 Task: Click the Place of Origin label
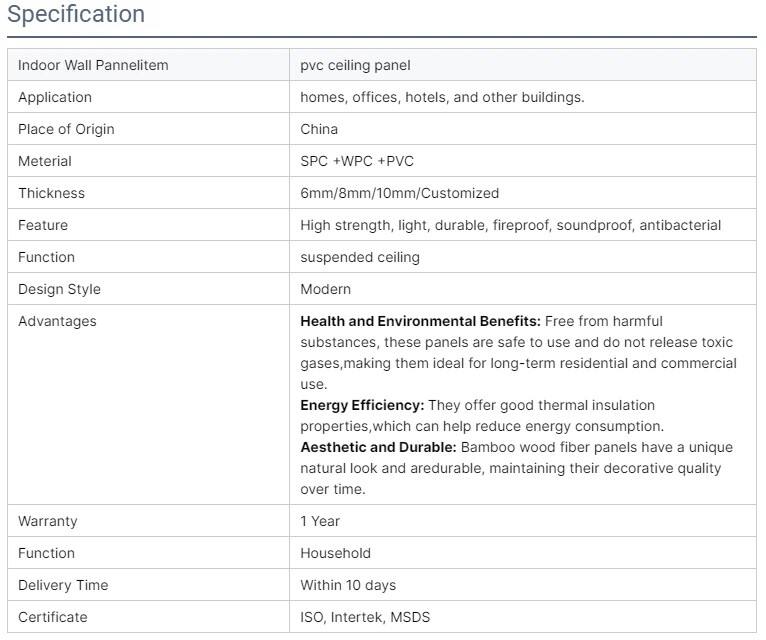tap(66, 129)
